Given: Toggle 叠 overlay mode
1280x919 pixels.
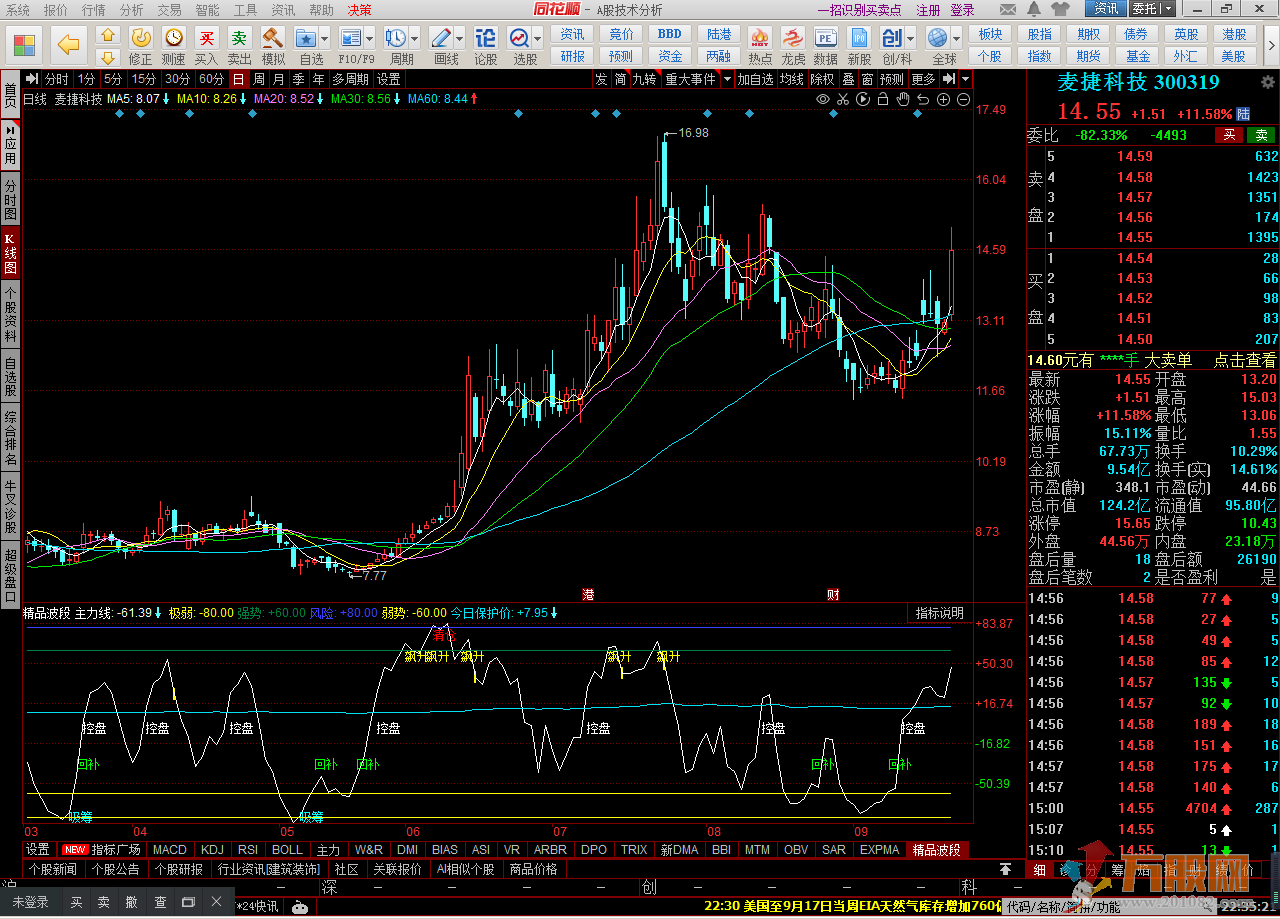Looking at the screenshot, I should [x=848, y=79].
